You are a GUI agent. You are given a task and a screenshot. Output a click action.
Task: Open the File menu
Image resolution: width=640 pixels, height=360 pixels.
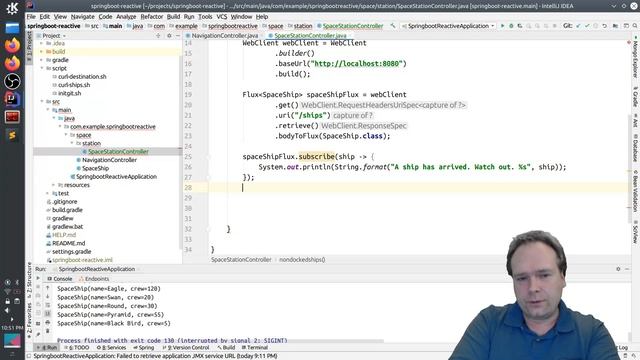tap(31, 17)
